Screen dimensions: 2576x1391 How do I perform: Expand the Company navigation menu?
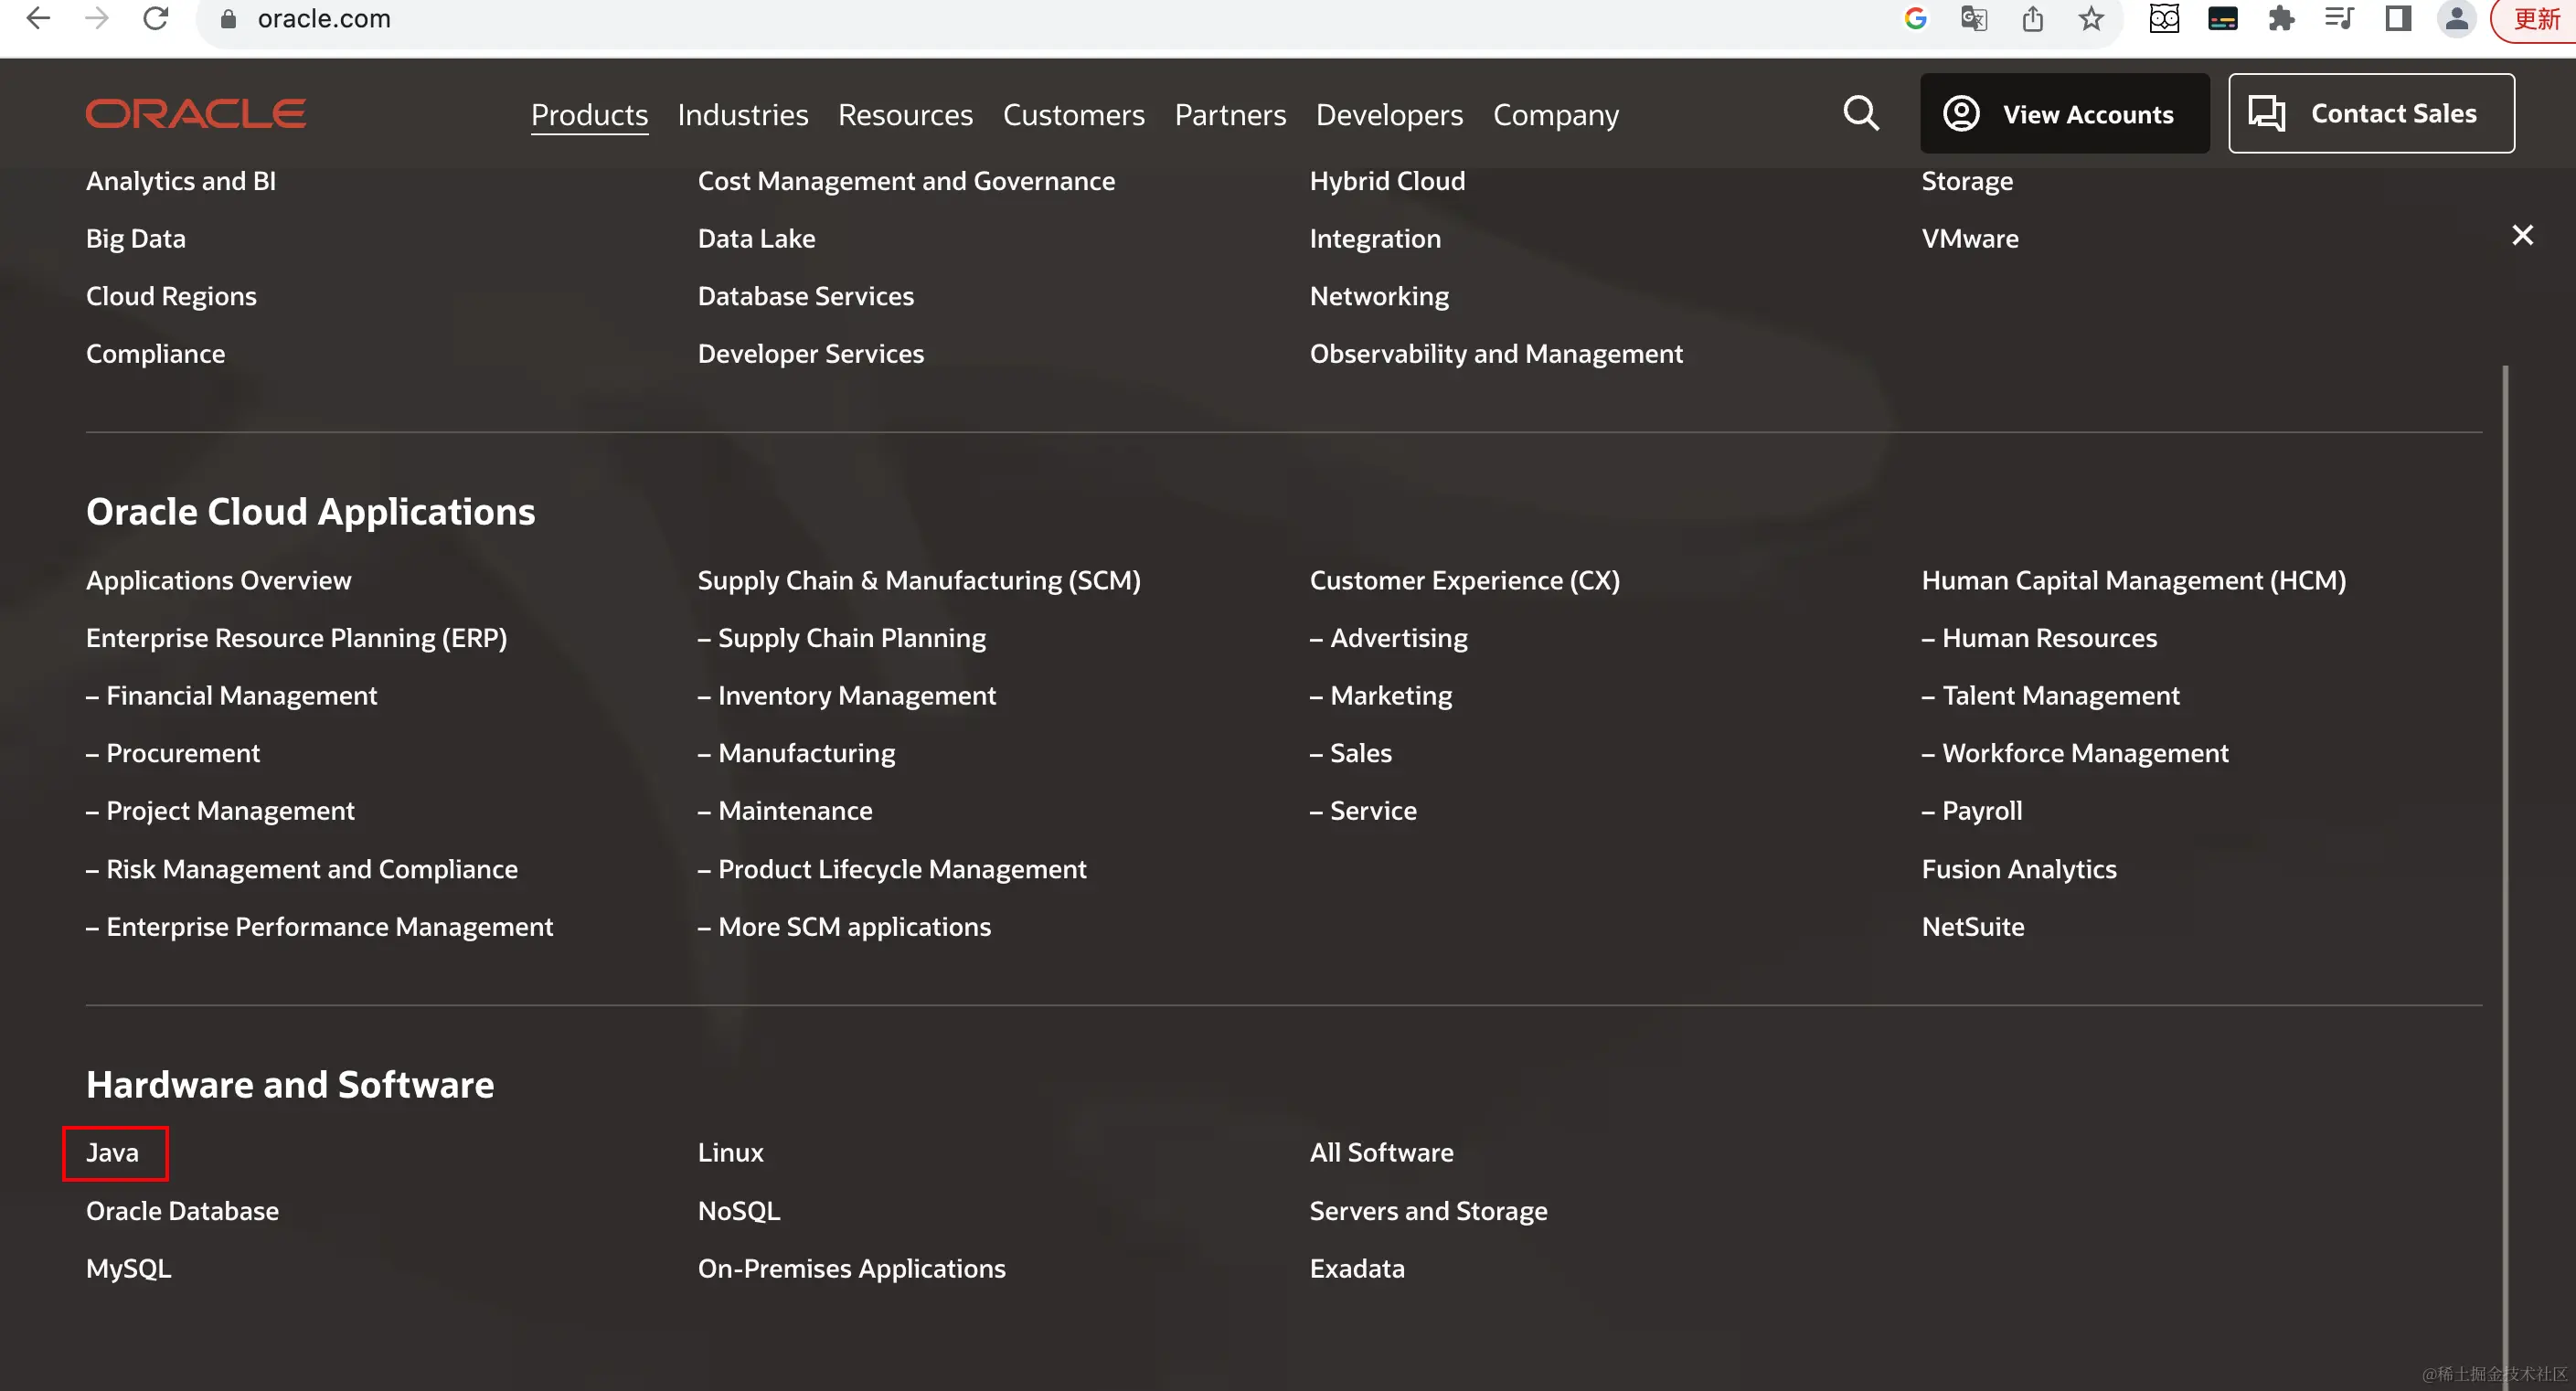1555,115
